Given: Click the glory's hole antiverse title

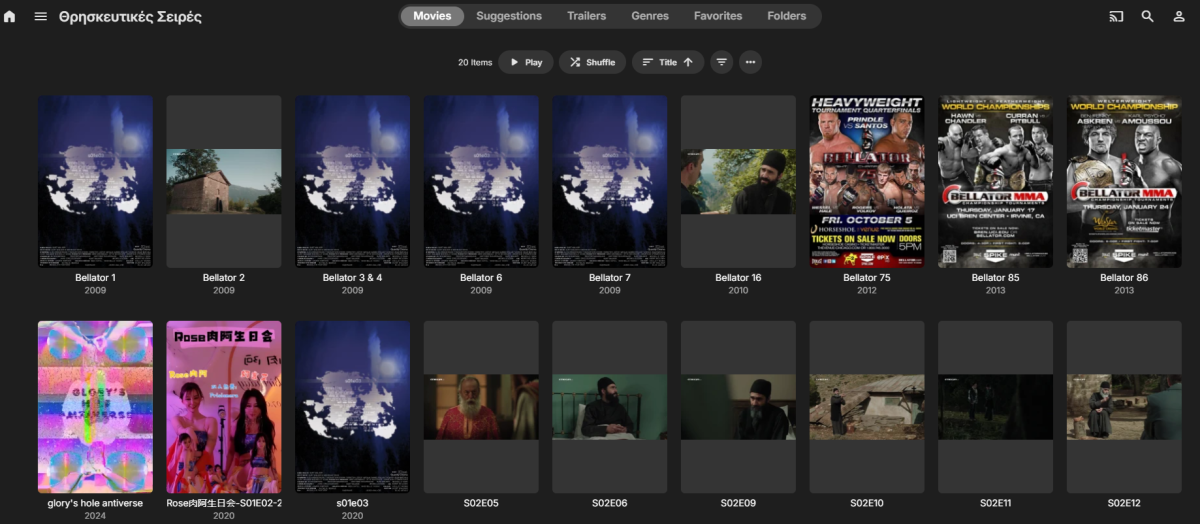Looking at the screenshot, I should click(95, 503).
